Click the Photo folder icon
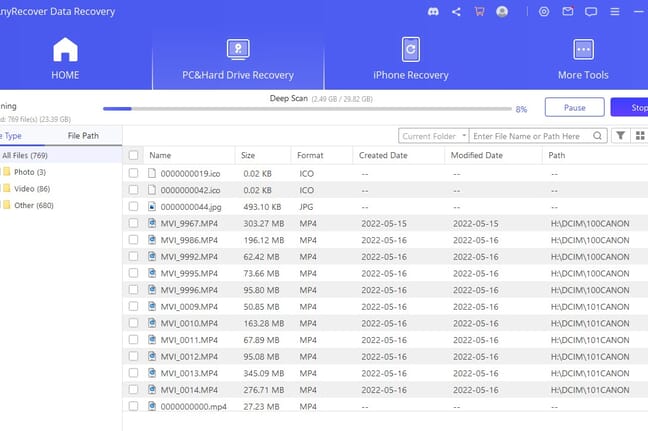This screenshot has width=648, height=431. [7, 172]
